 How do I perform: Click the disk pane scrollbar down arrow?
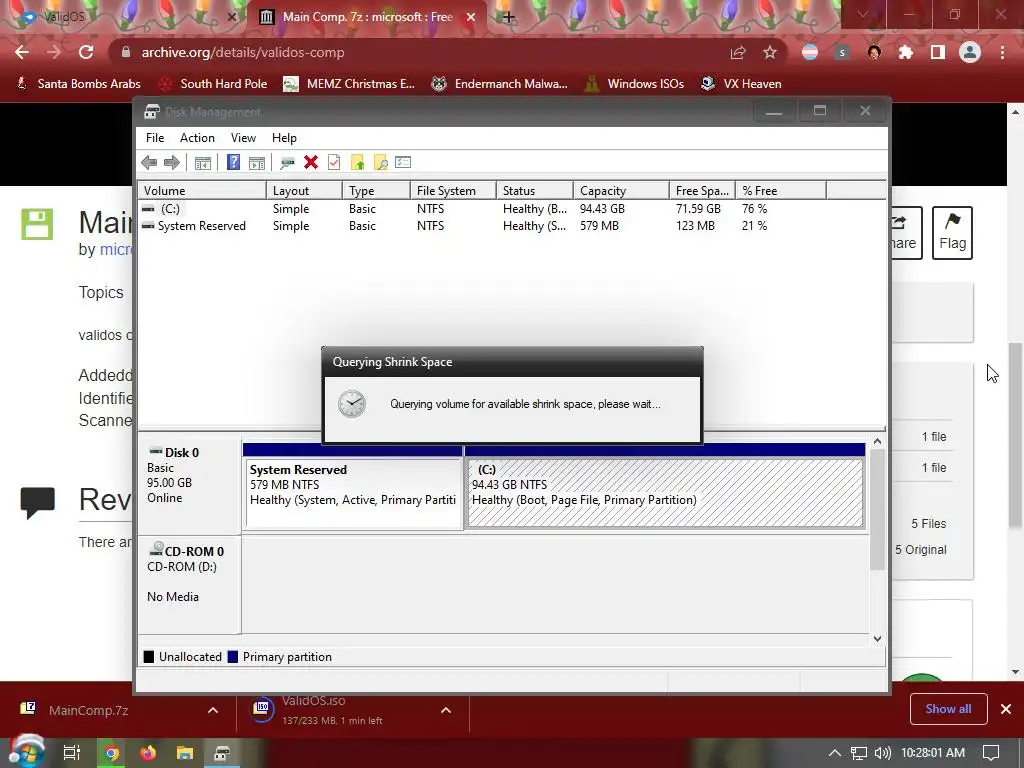click(x=878, y=639)
